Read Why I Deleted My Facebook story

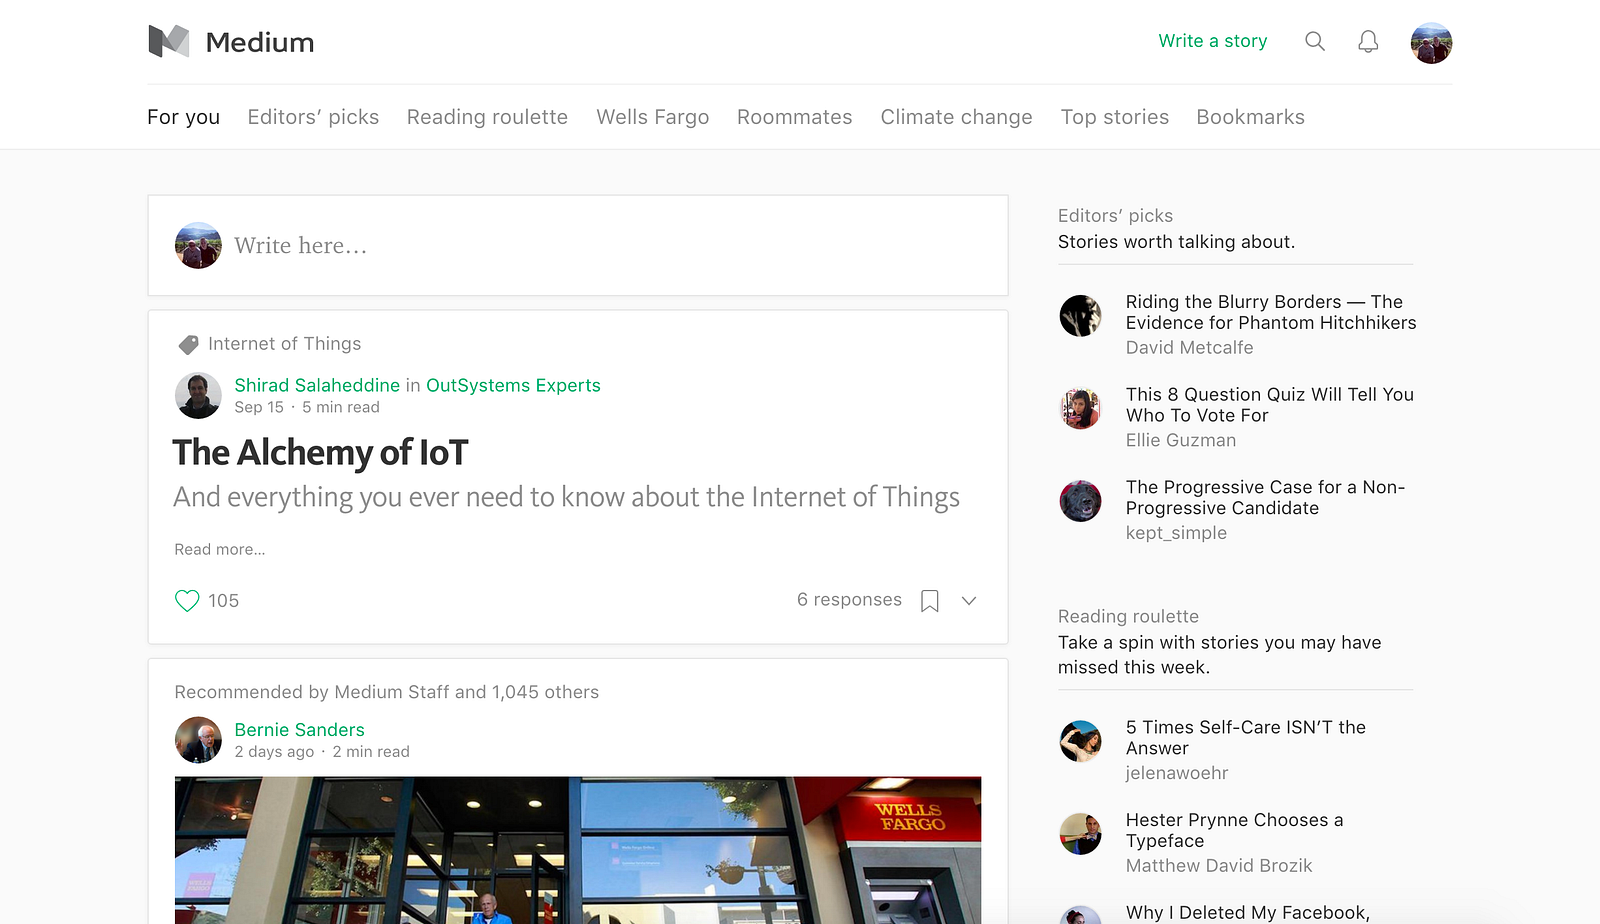[x=1248, y=913]
